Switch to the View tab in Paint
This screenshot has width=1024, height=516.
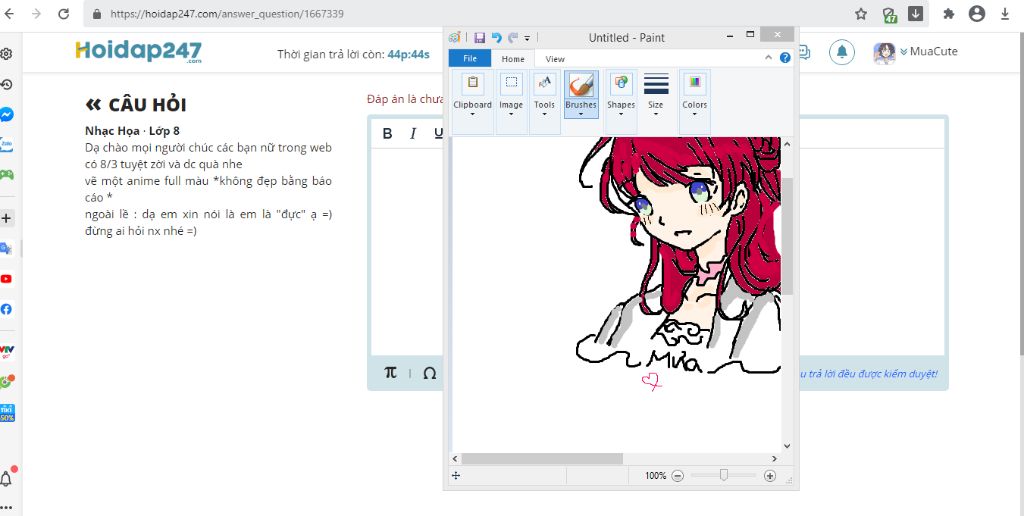[x=554, y=59]
